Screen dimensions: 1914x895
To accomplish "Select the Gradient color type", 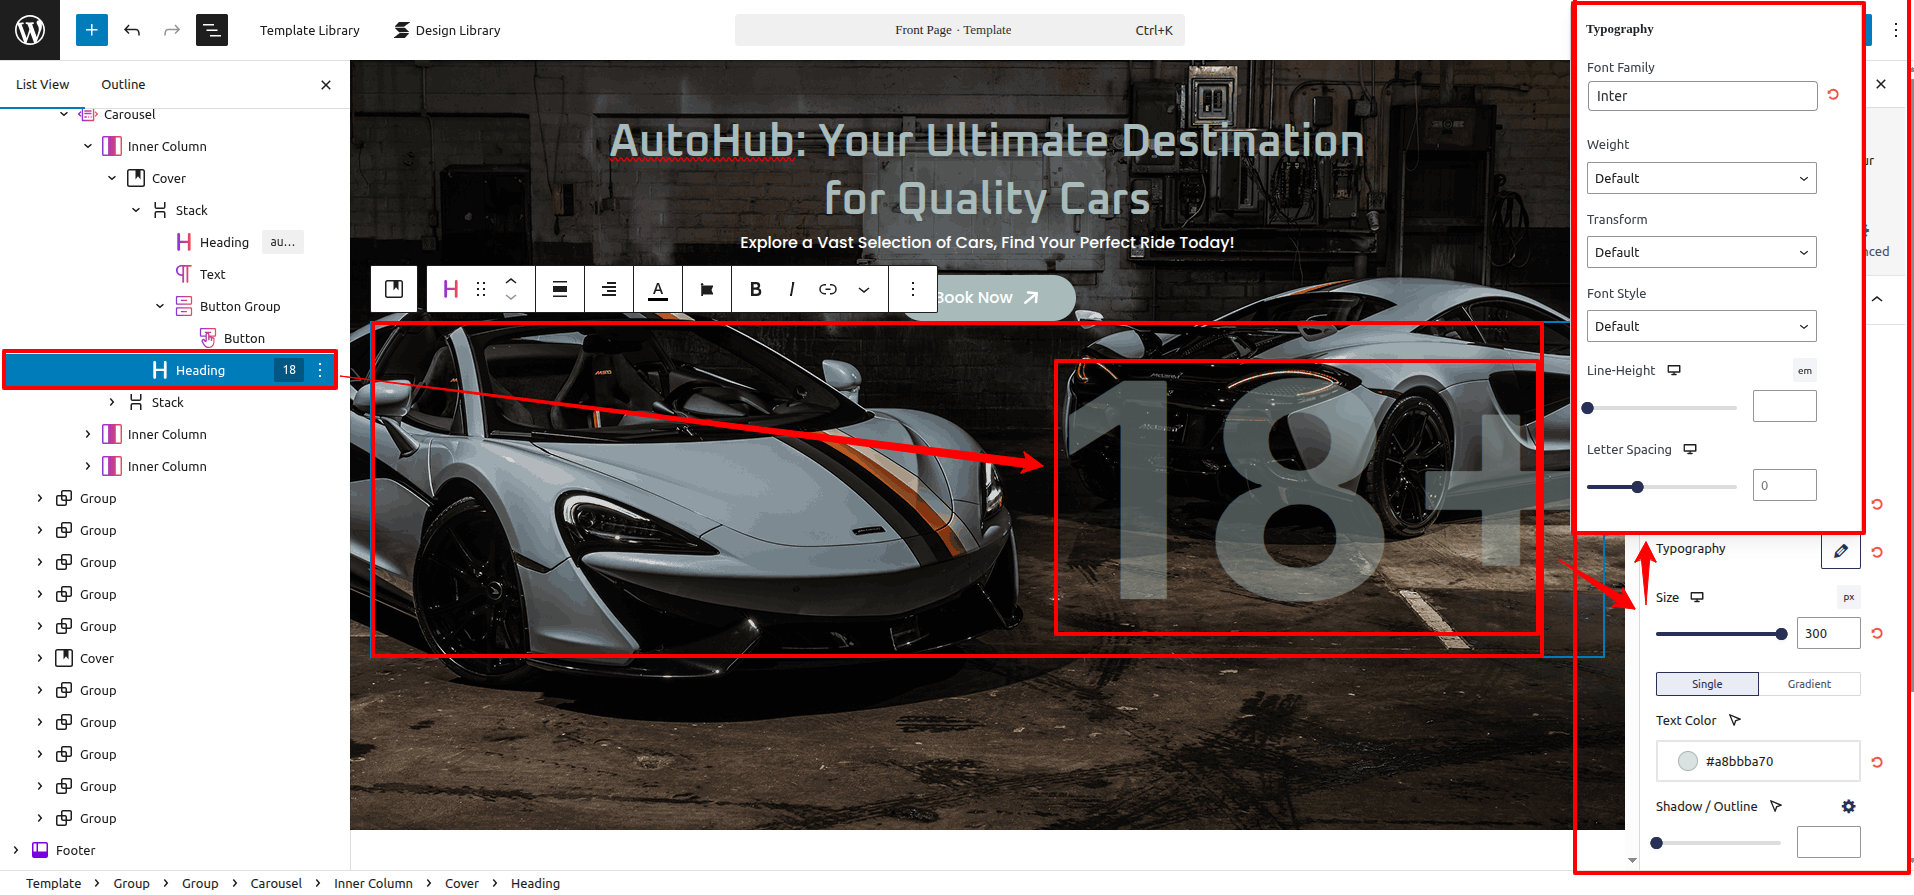I will 1809,684.
